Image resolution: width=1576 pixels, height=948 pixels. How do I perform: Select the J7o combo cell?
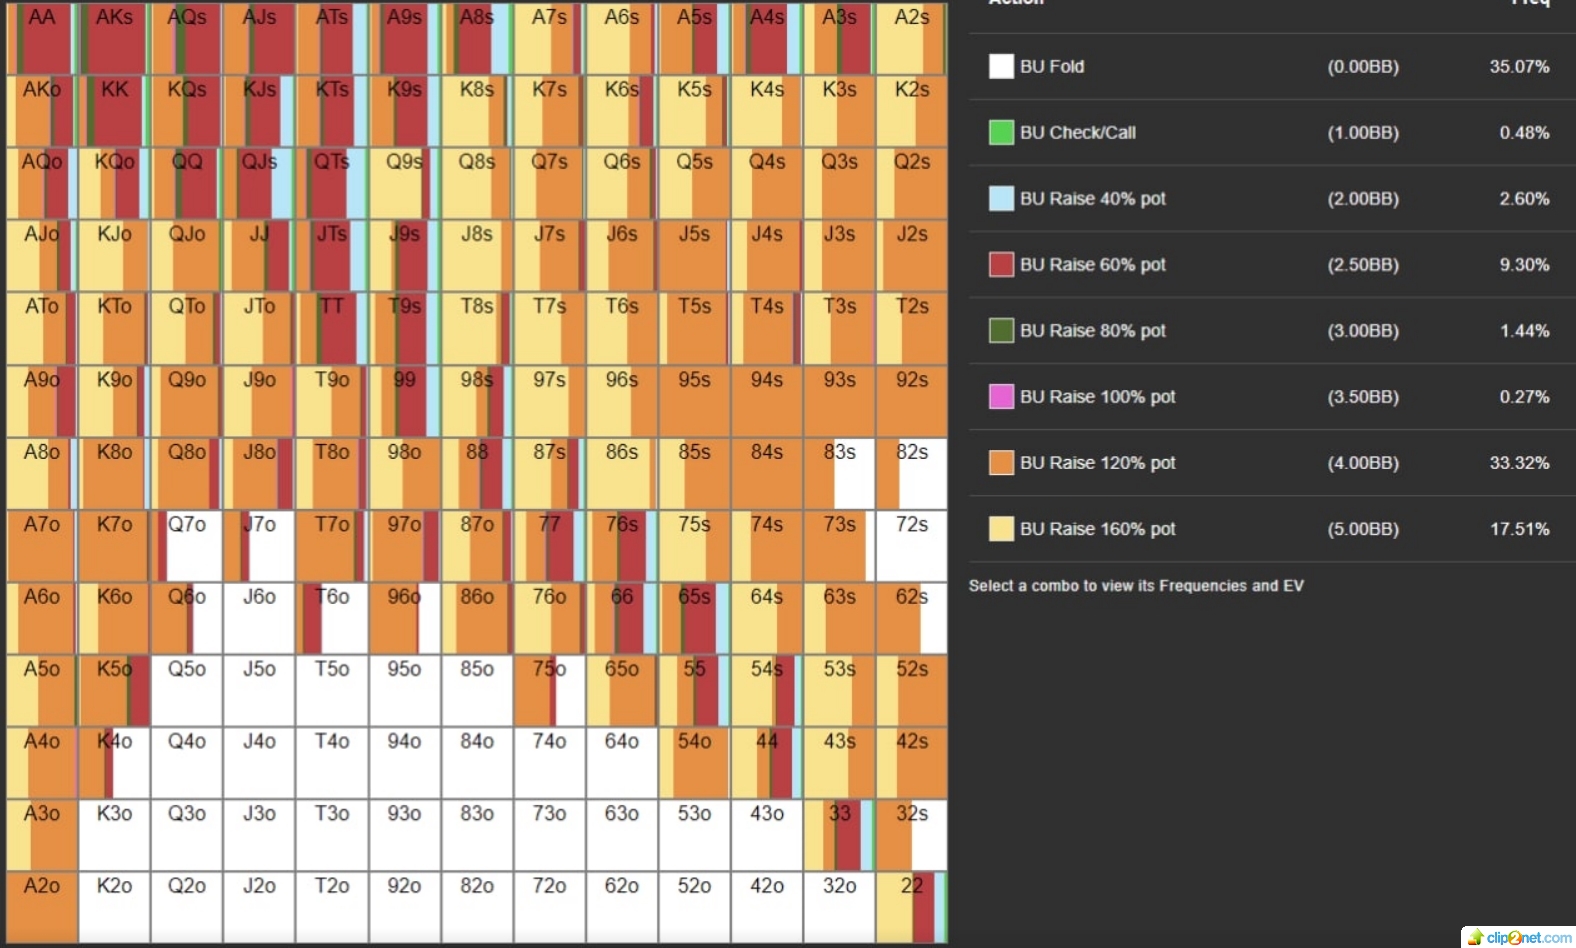point(259,545)
